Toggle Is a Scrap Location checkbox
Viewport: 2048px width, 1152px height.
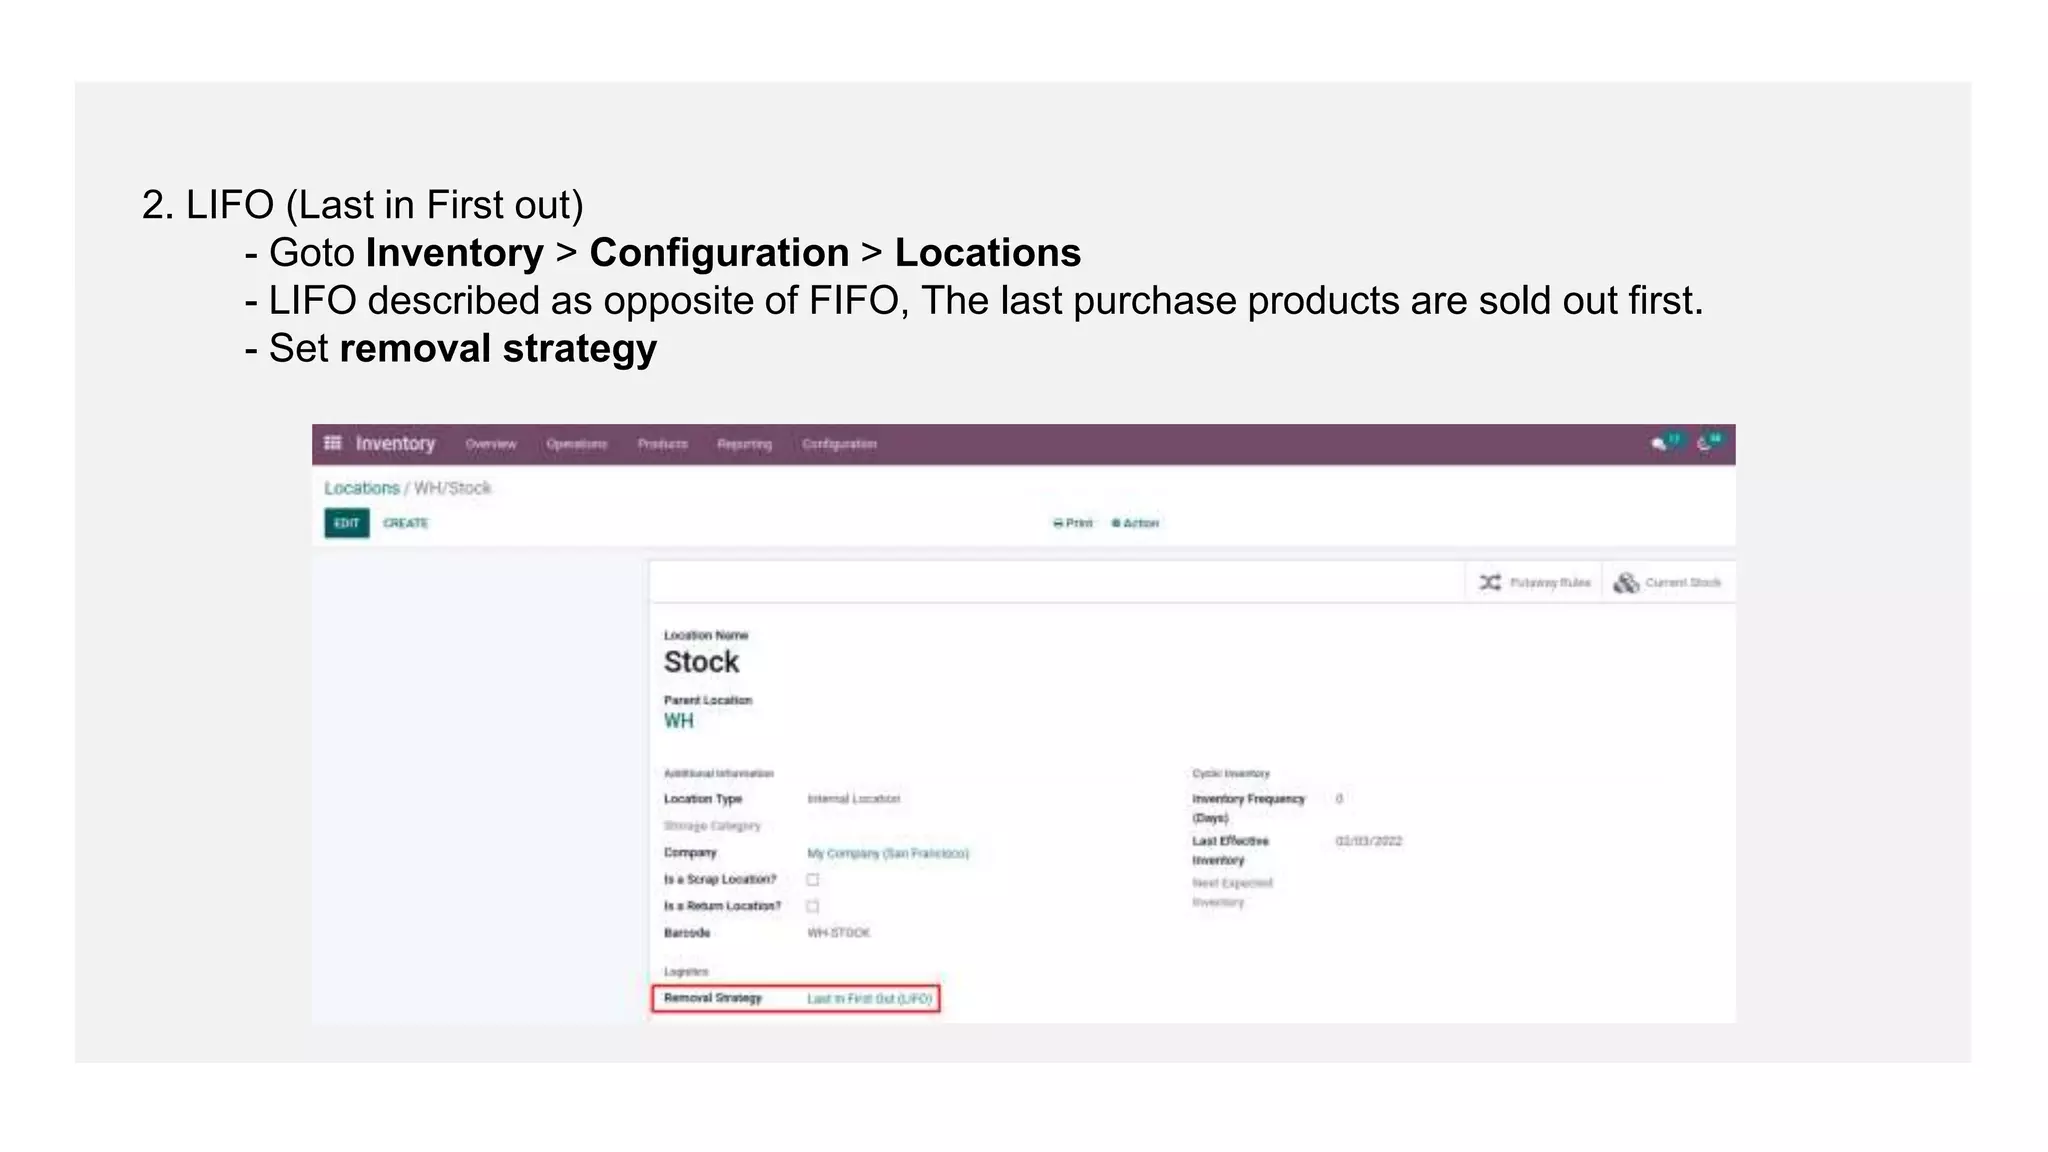tap(813, 880)
